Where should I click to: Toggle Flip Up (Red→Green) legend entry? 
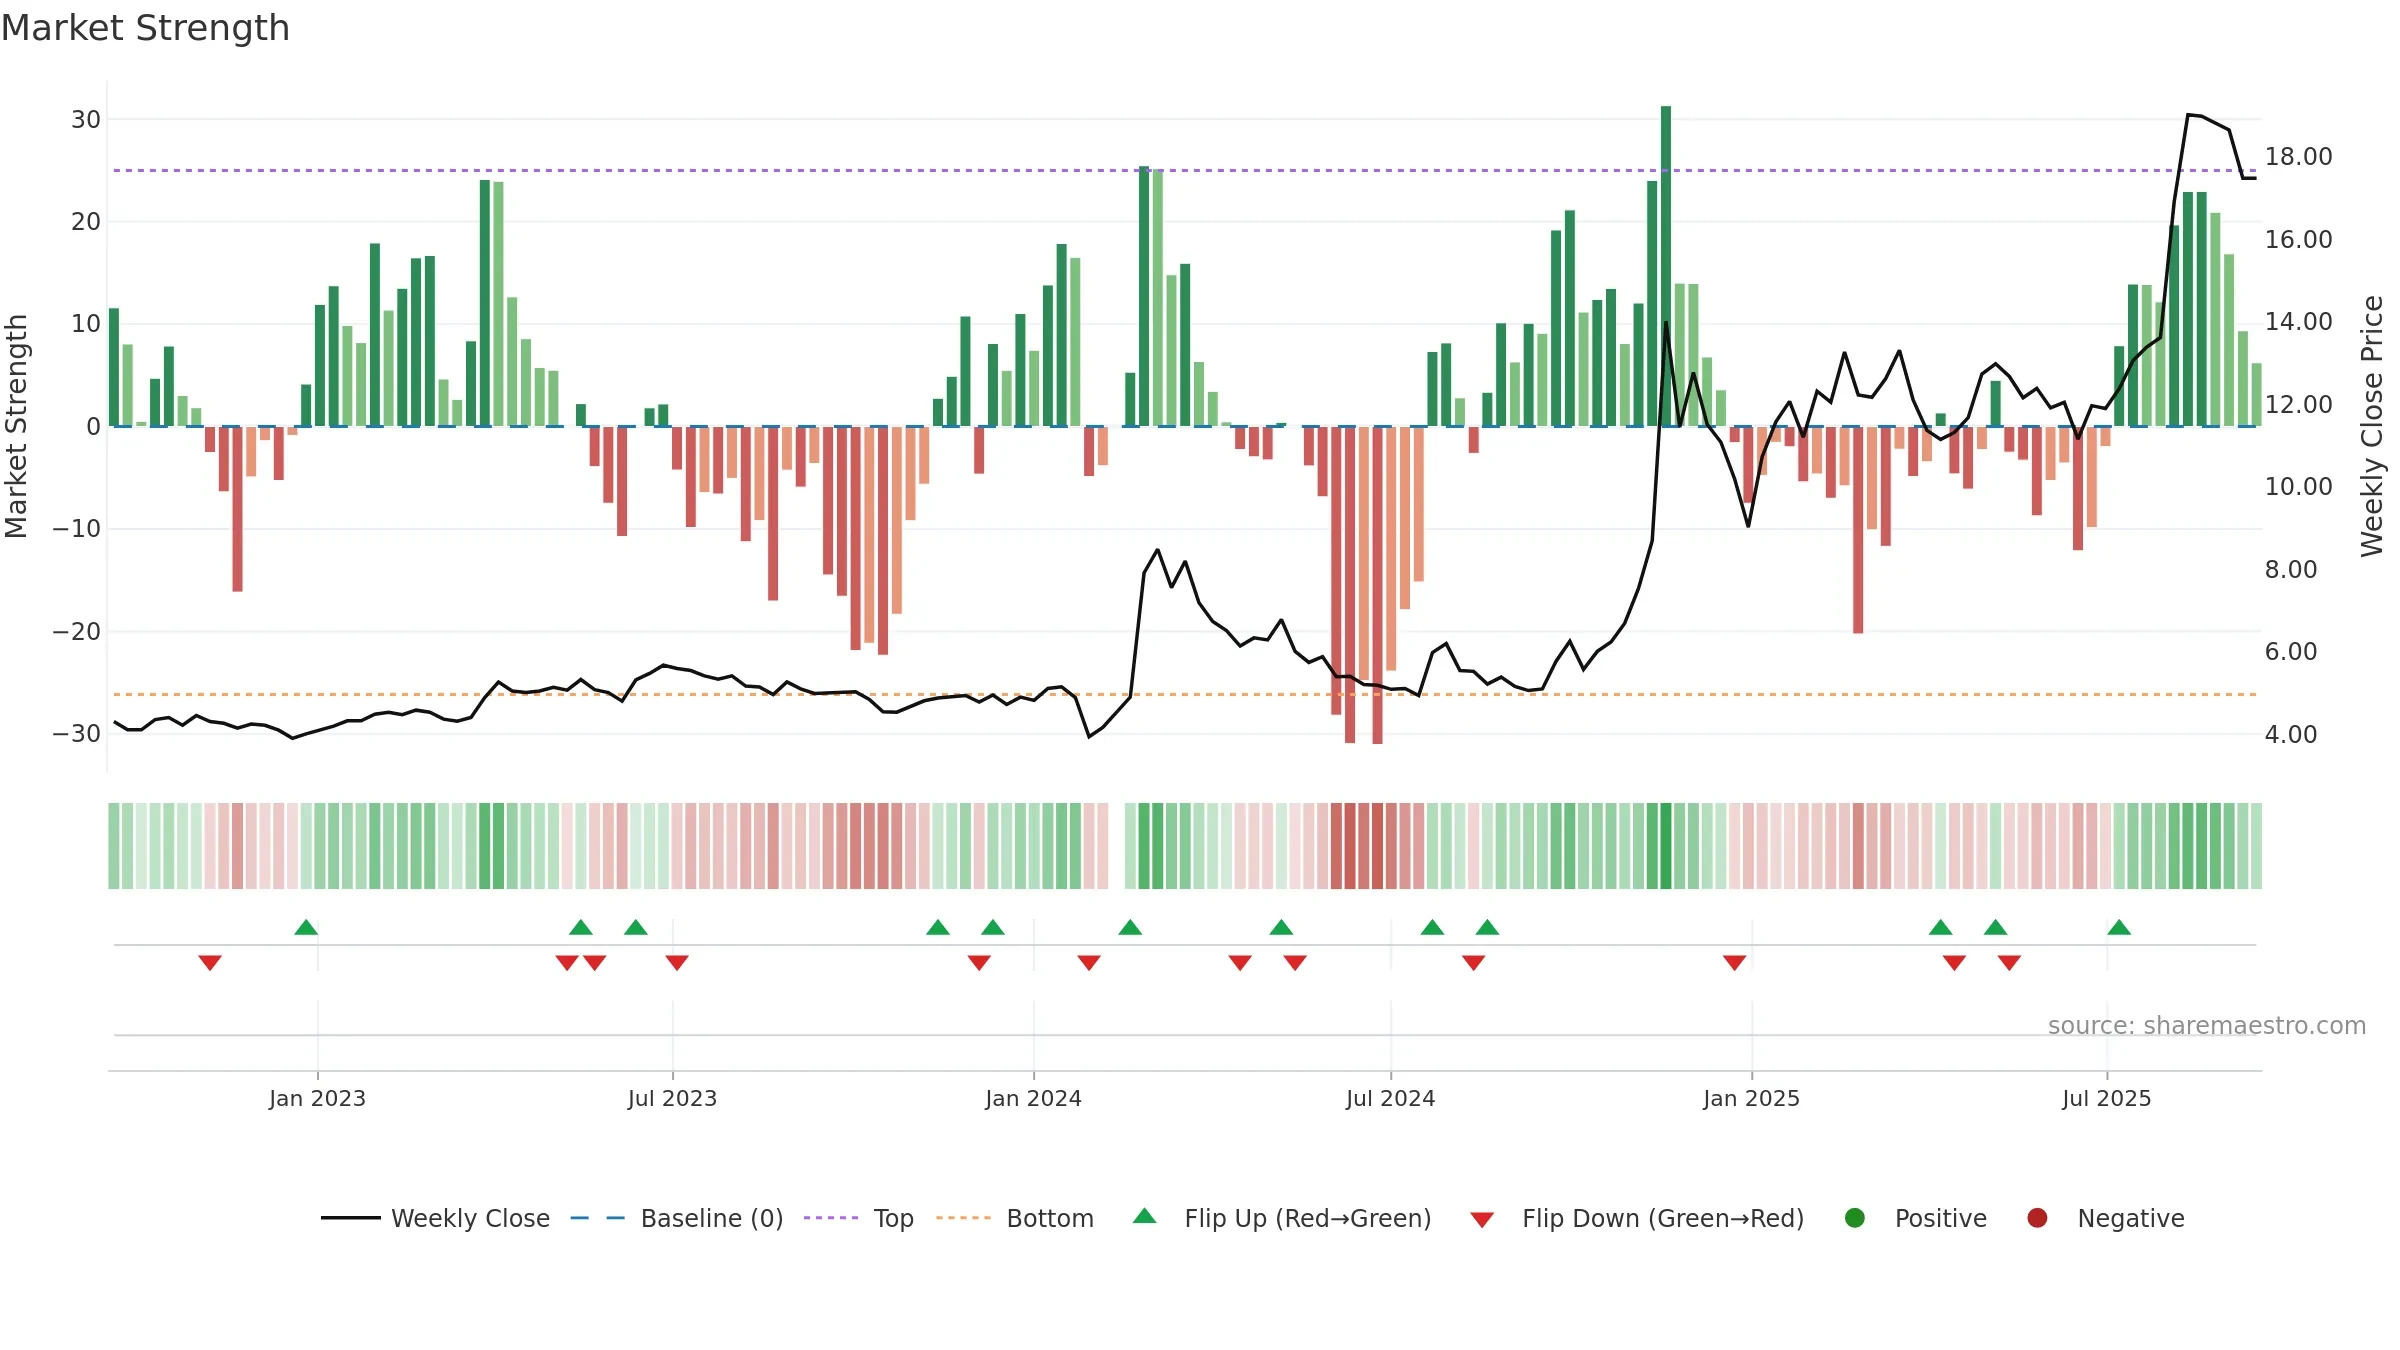coord(1282,1218)
